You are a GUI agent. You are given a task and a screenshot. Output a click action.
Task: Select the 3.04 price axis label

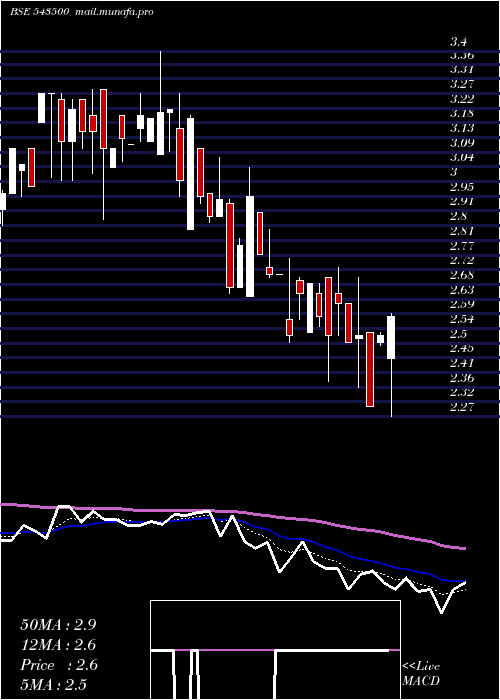(462, 157)
